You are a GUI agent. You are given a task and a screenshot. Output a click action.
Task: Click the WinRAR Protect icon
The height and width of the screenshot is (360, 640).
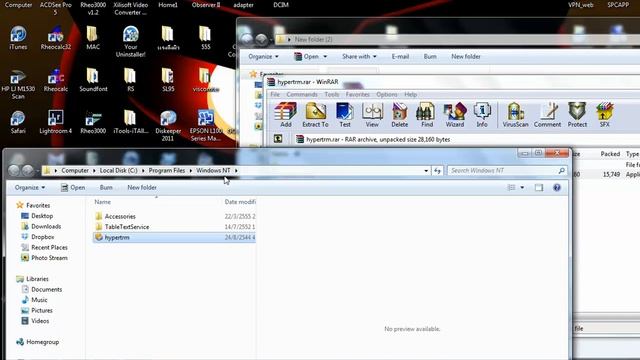coord(577,114)
